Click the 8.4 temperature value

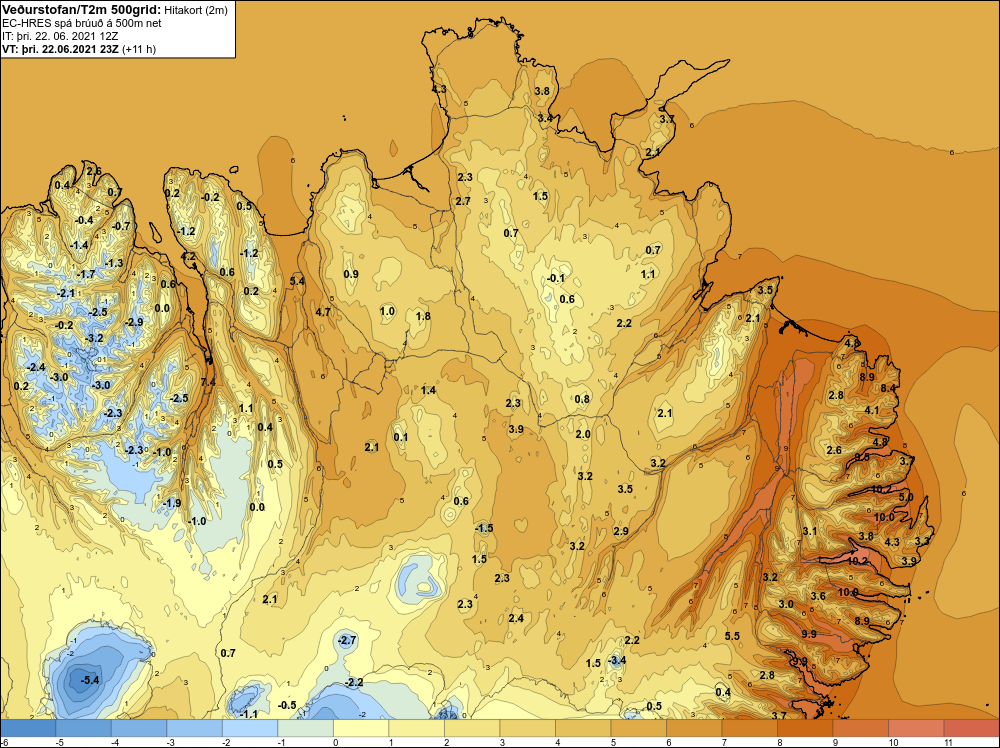(888, 388)
